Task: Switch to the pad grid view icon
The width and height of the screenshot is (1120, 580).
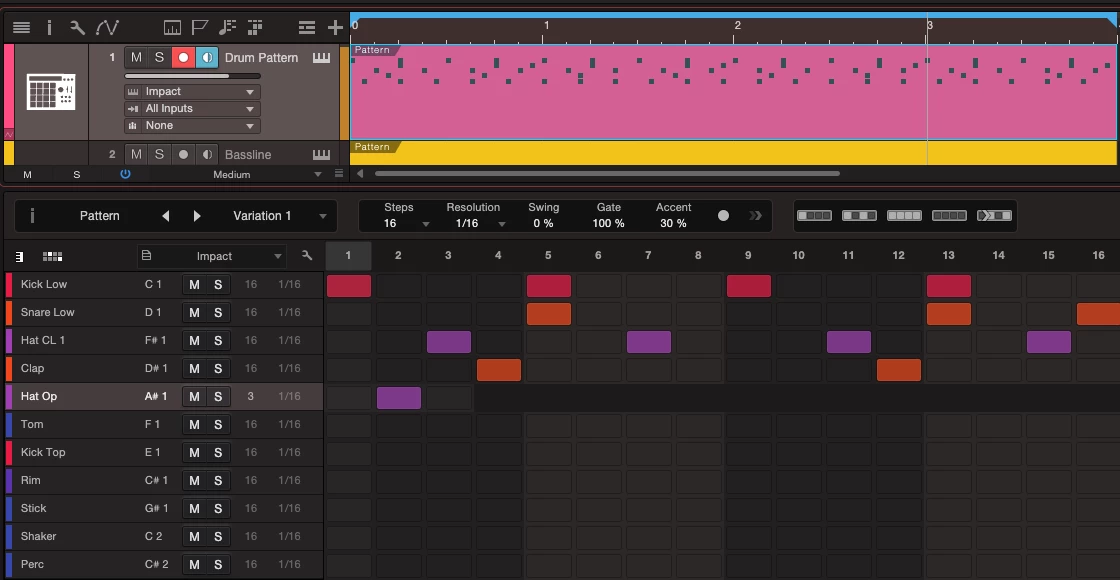Action: coord(52,256)
